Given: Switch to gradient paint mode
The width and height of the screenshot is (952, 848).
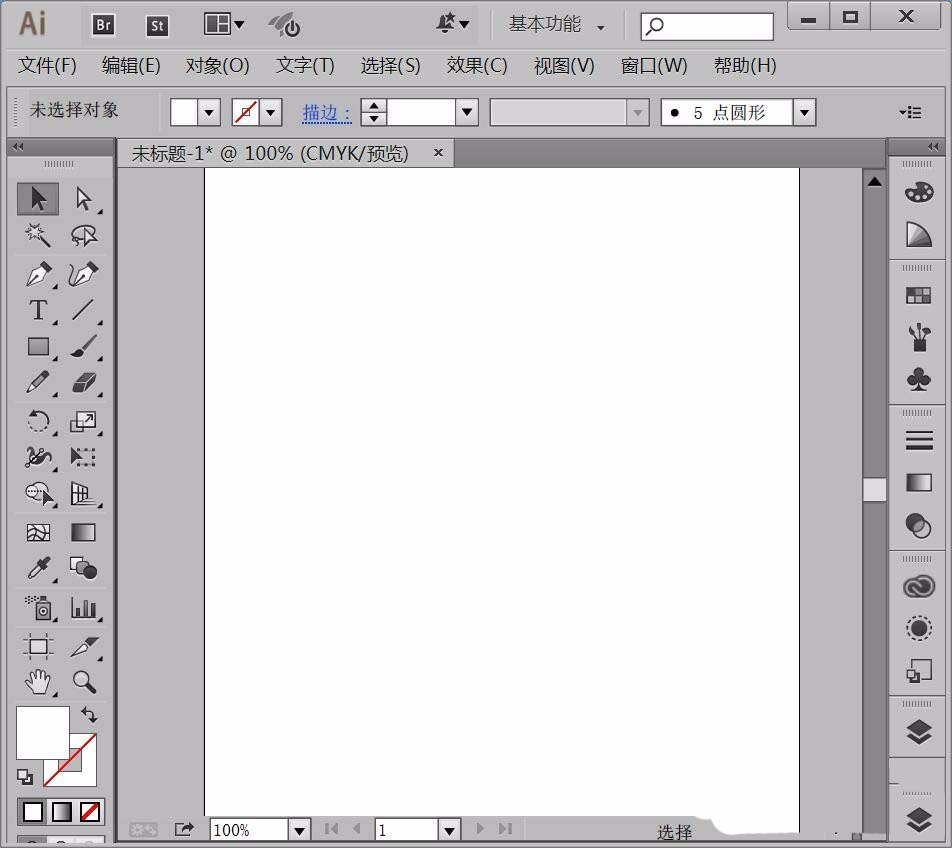Looking at the screenshot, I should (x=62, y=811).
